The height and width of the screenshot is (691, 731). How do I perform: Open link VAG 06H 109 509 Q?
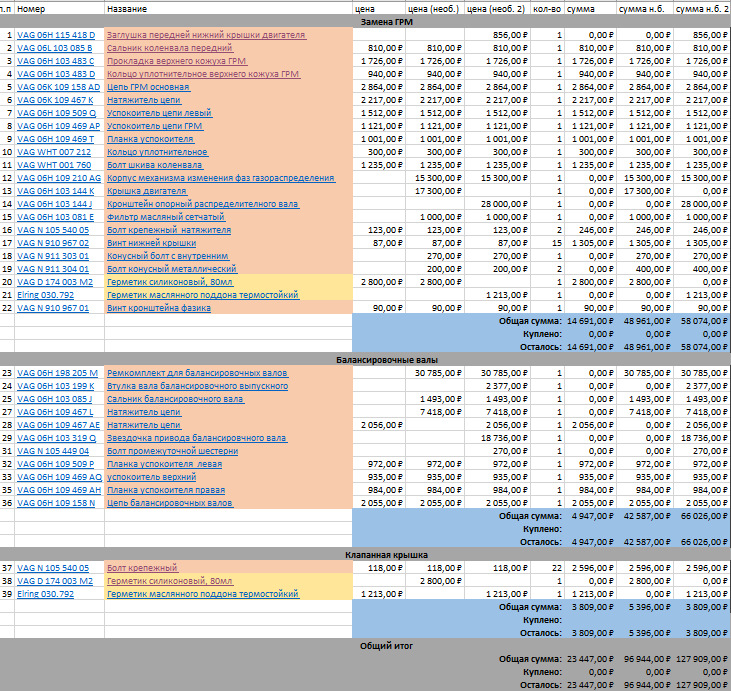coord(56,113)
